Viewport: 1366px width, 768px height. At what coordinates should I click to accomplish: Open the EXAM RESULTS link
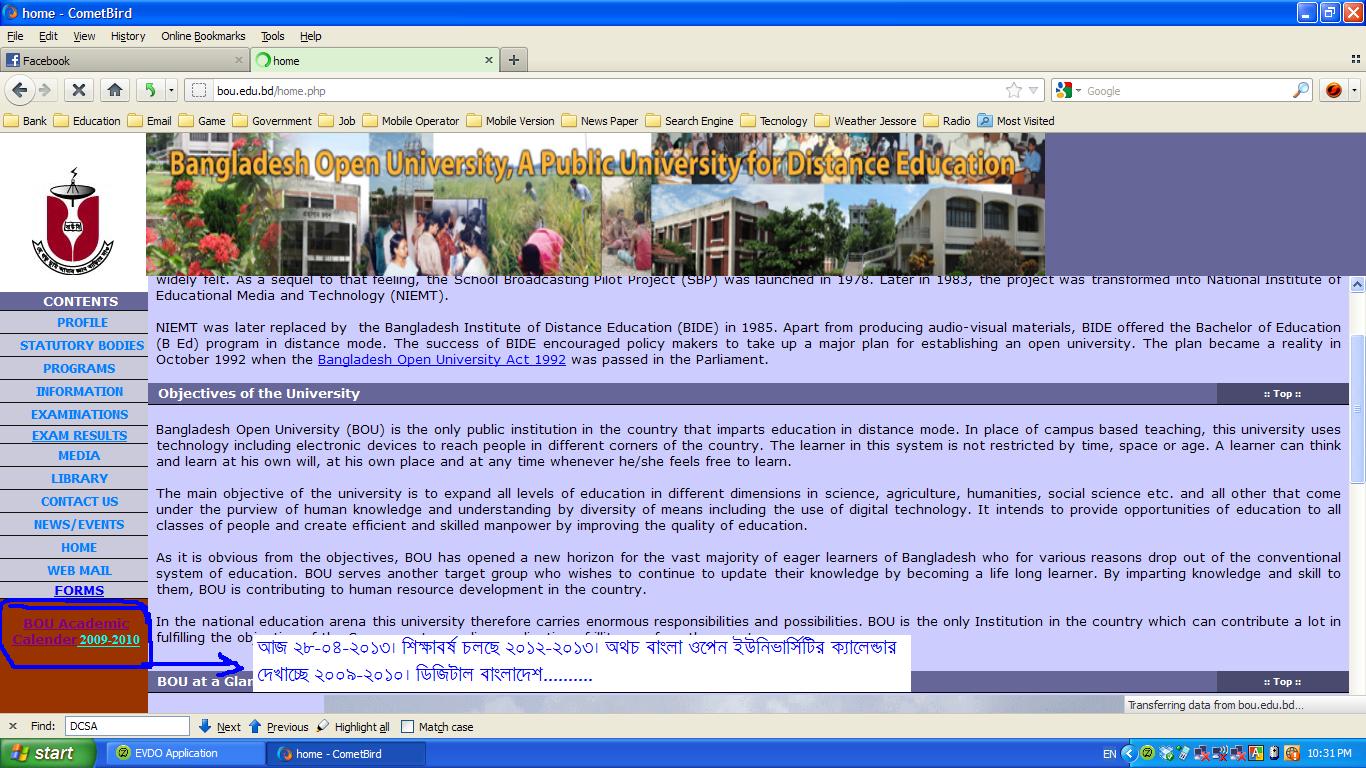click(x=79, y=436)
